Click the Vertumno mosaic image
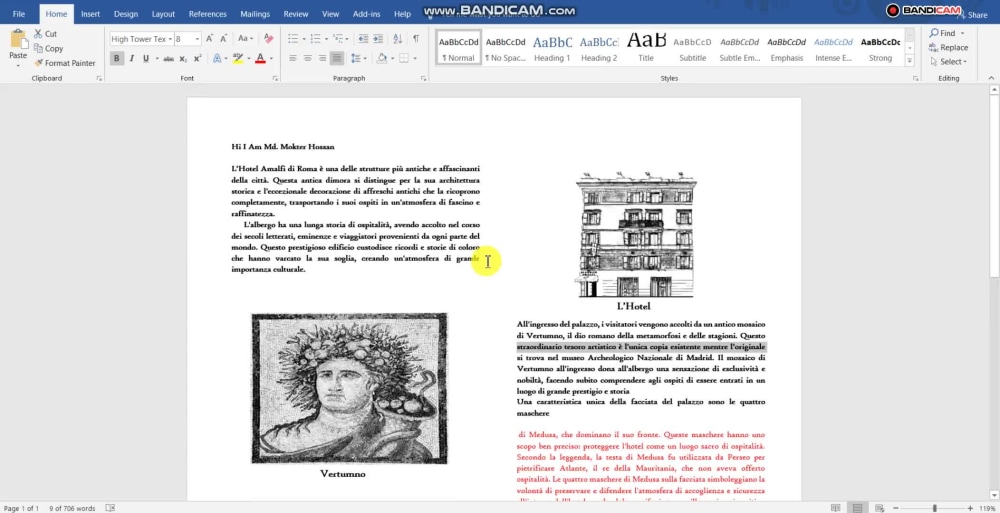This screenshot has height=513, width=1000. pos(349,389)
